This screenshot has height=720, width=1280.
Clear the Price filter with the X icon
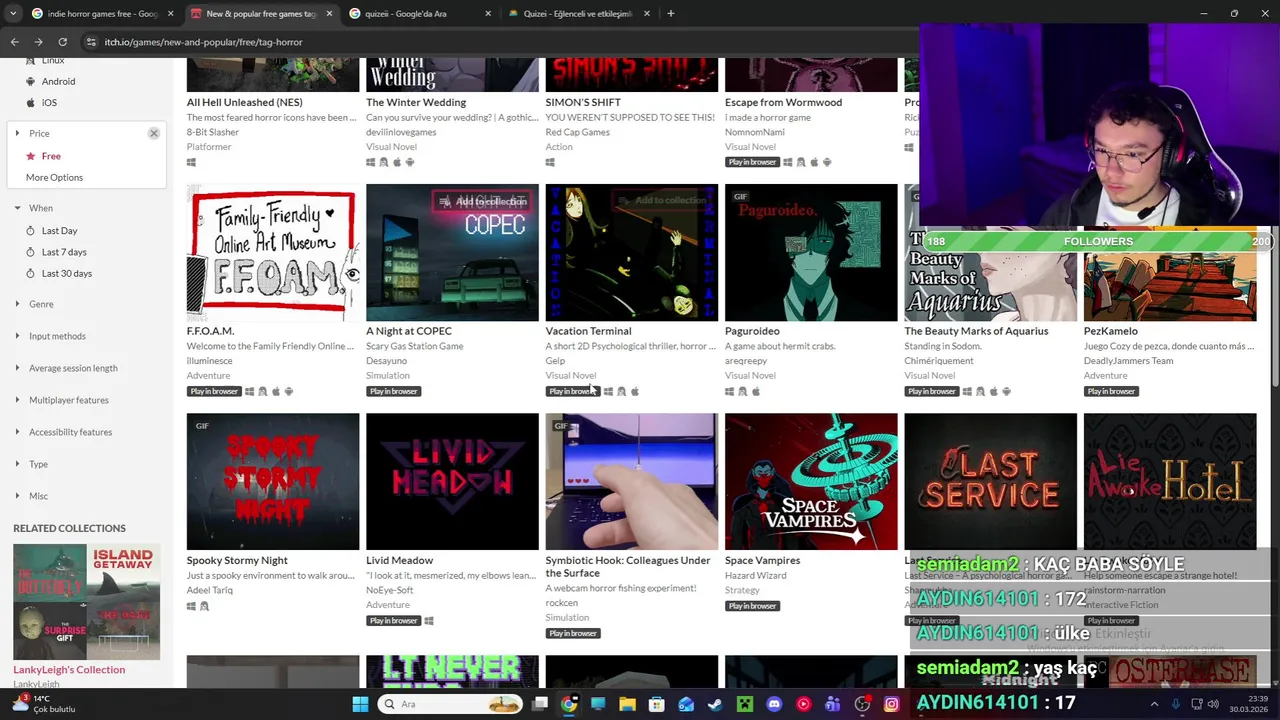[x=154, y=133]
